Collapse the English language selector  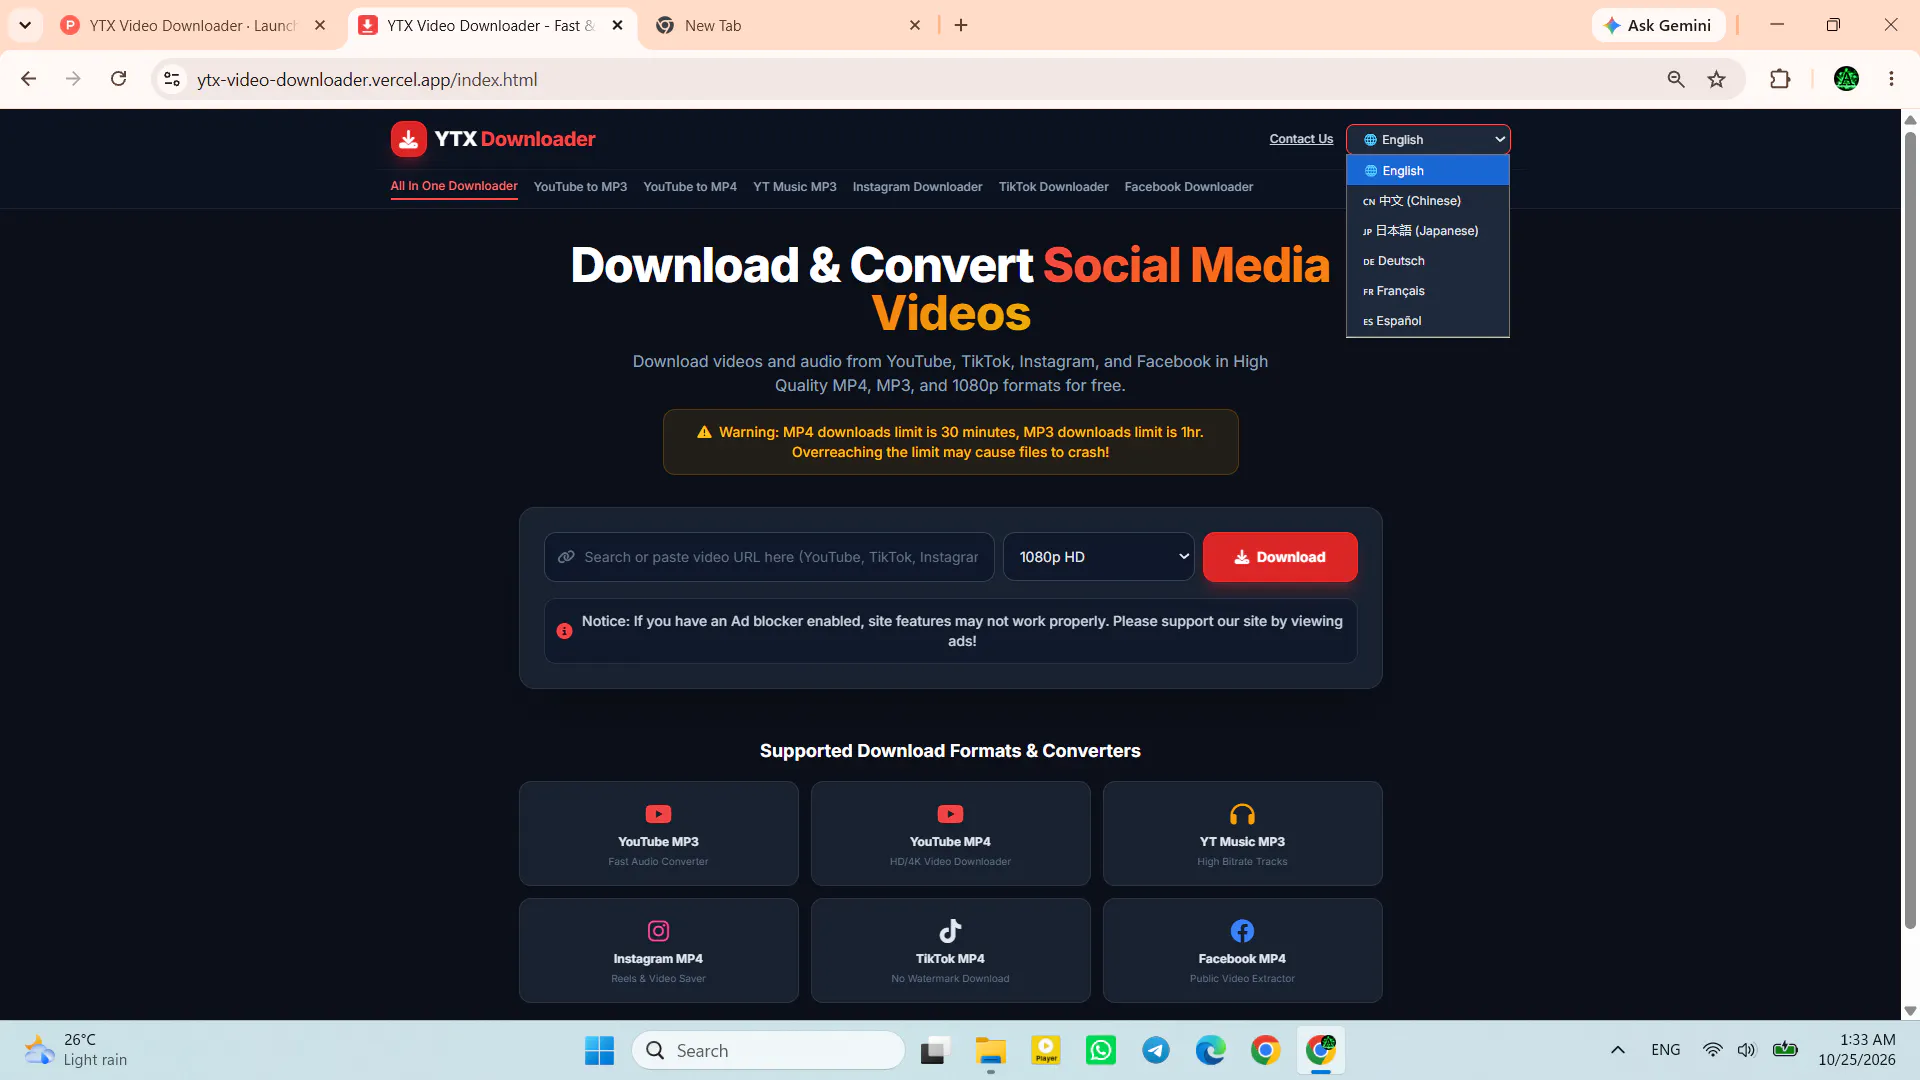1428,139
